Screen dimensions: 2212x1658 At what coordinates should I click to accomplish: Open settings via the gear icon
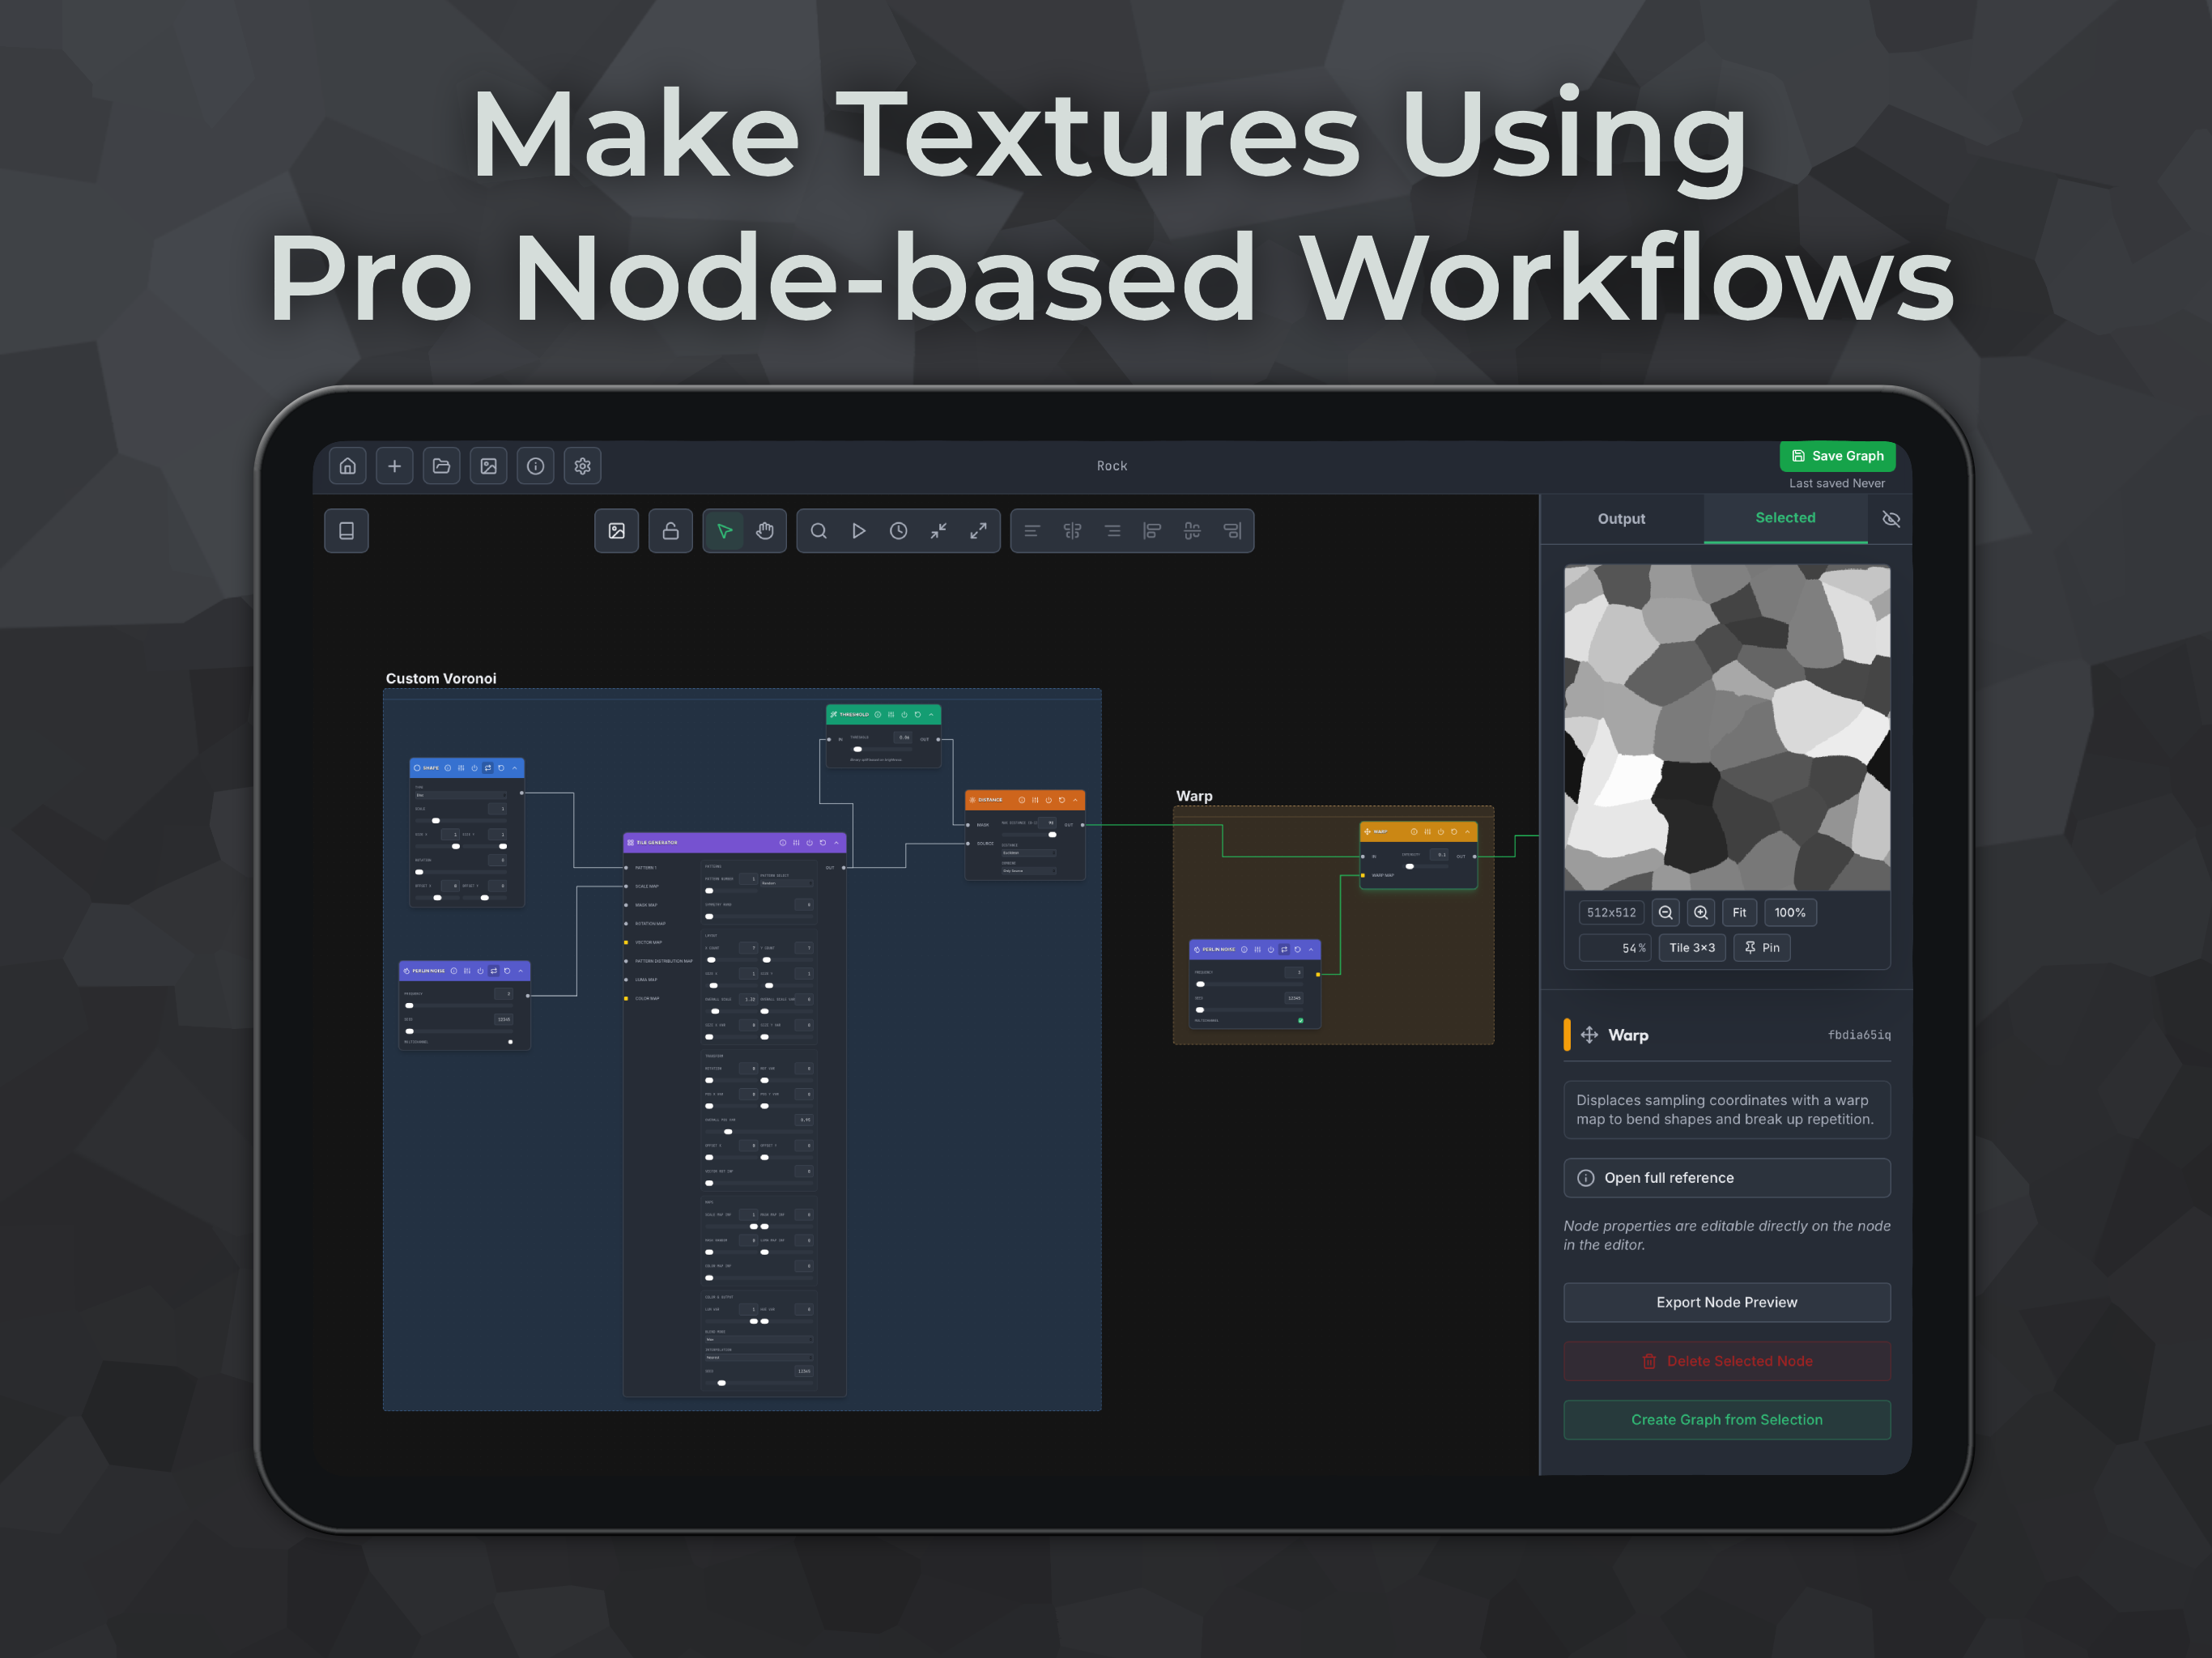[x=582, y=466]
